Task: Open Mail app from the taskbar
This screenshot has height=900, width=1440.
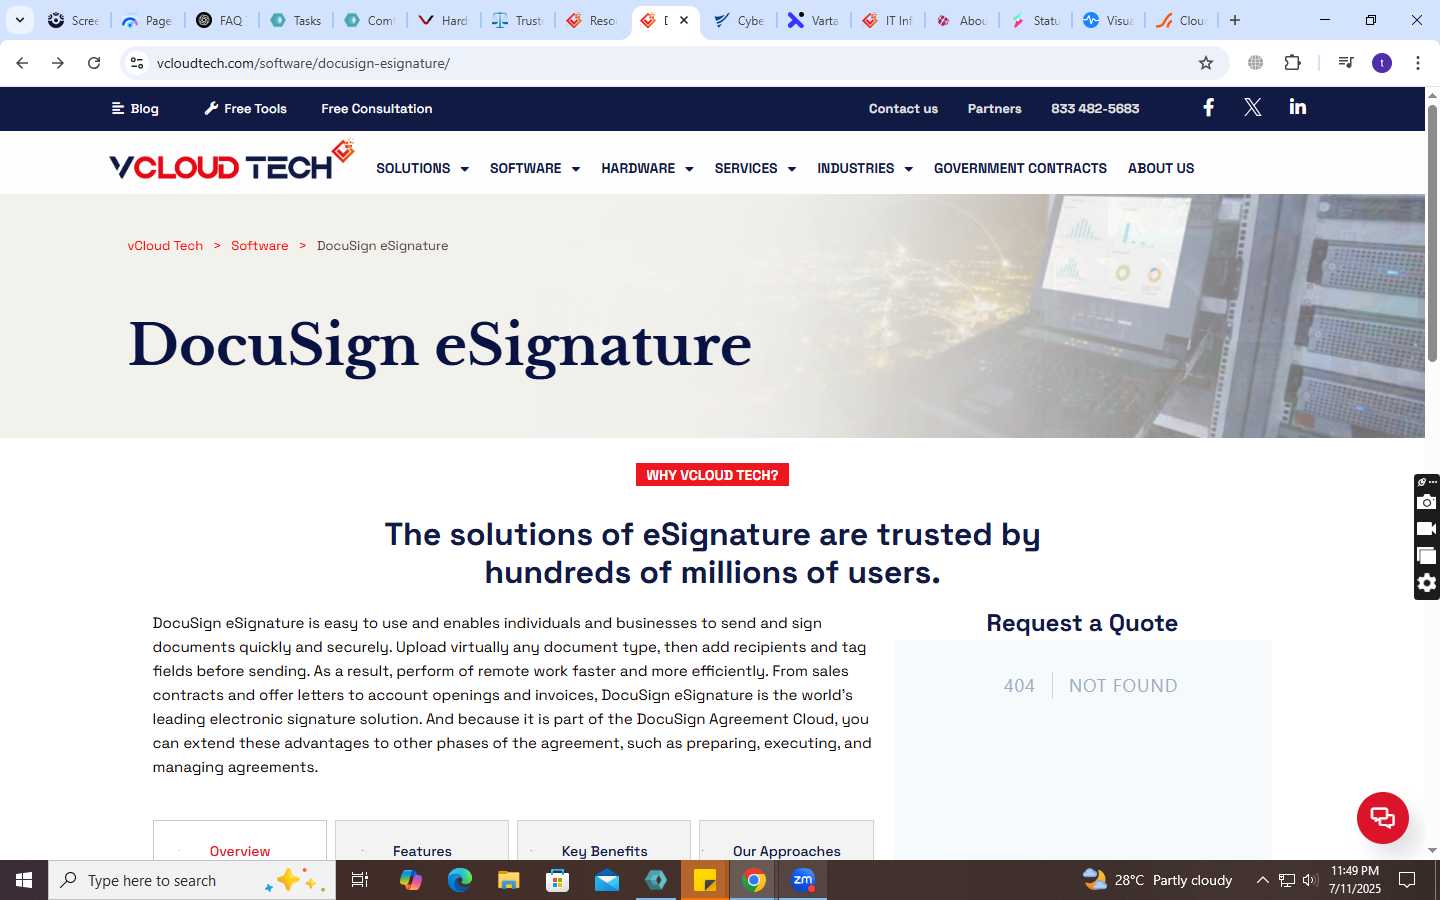Action: click(x=607, y=880)
